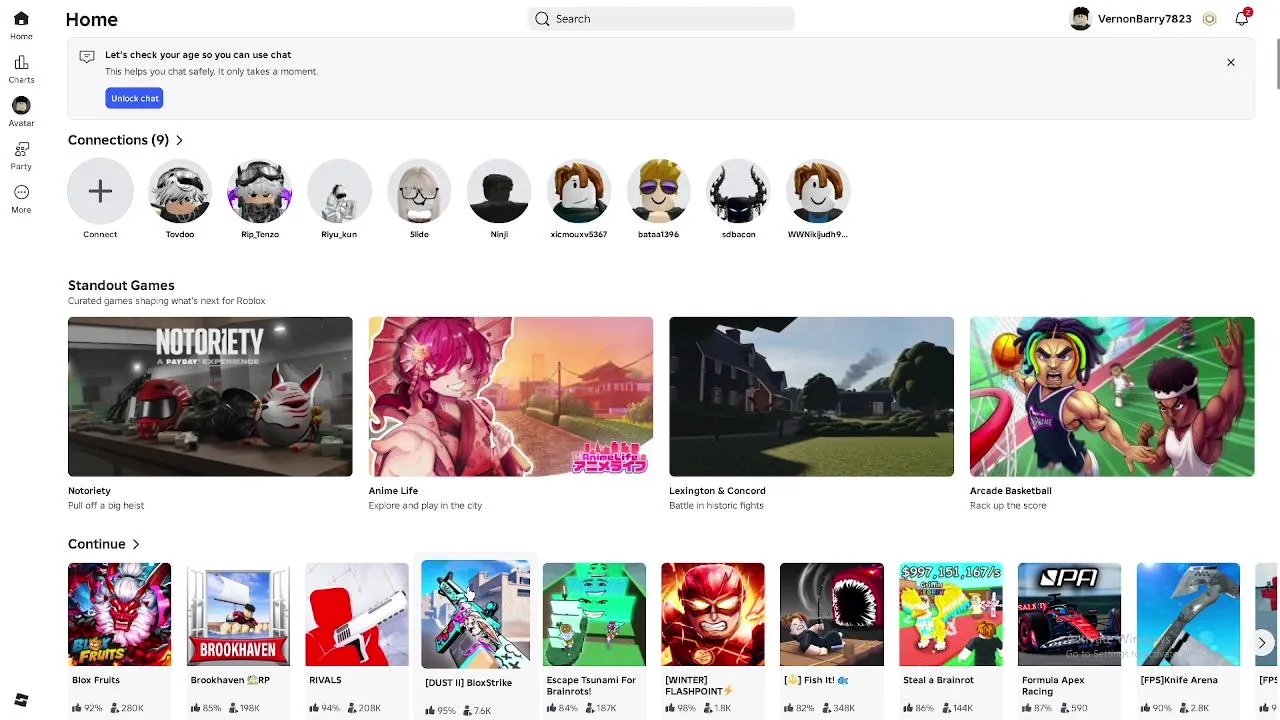Open WWNikijudh9's connection avatar
This screenshot has width=1280, height=720.
point(818,191)
